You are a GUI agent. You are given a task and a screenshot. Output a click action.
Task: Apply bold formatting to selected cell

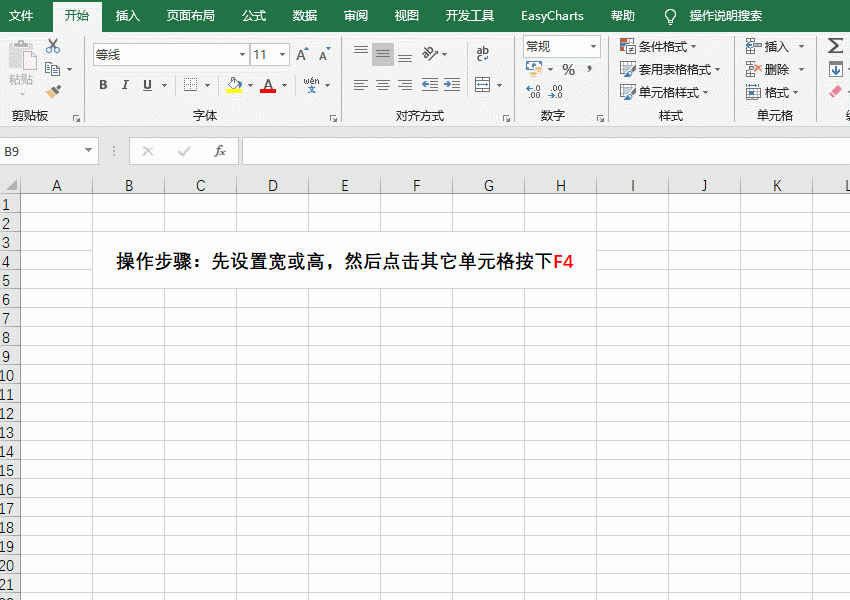[102, 85]
